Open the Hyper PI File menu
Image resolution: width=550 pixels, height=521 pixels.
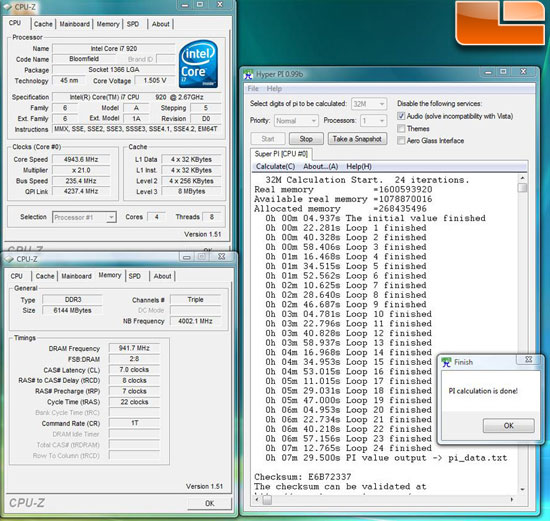pos(253,88)
